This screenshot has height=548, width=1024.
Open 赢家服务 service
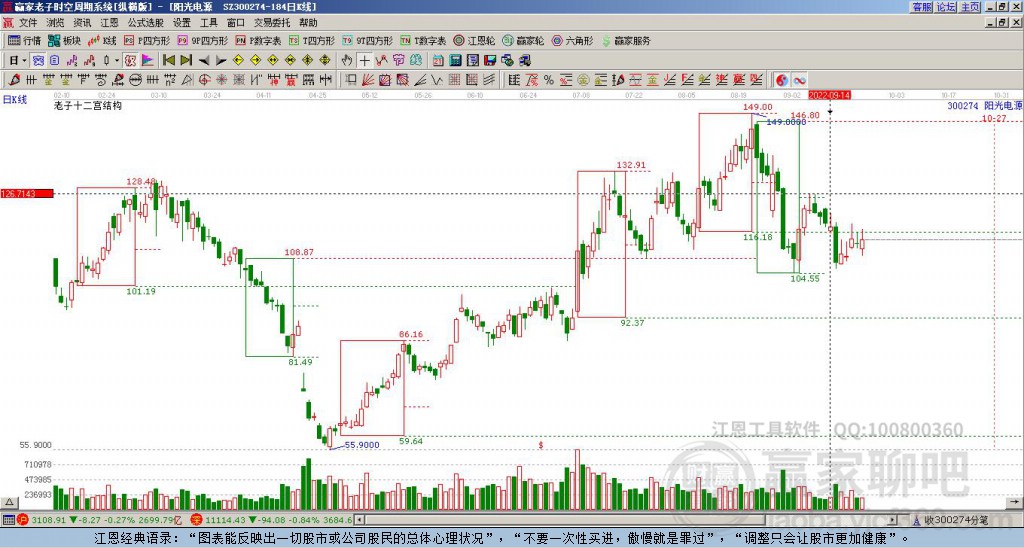coord(626,40)
